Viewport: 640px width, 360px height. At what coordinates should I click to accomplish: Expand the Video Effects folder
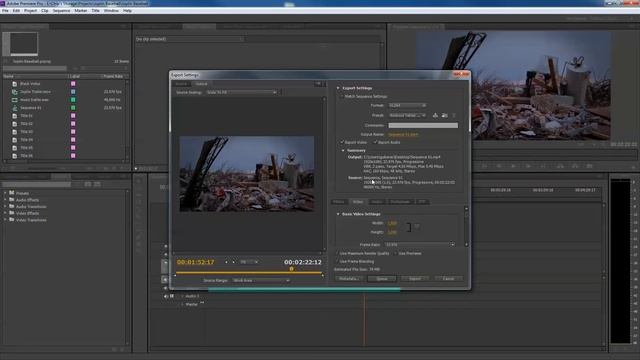(x=5, y=213)
